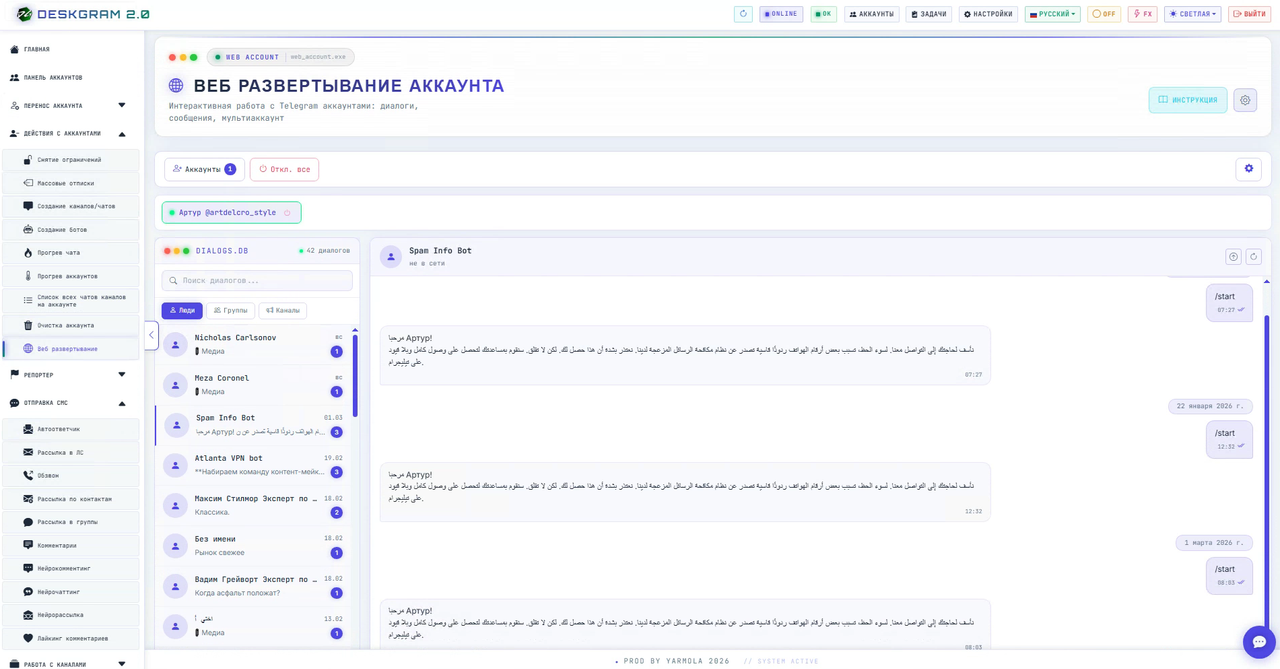Click the OK status badge

tap(823, 14)
